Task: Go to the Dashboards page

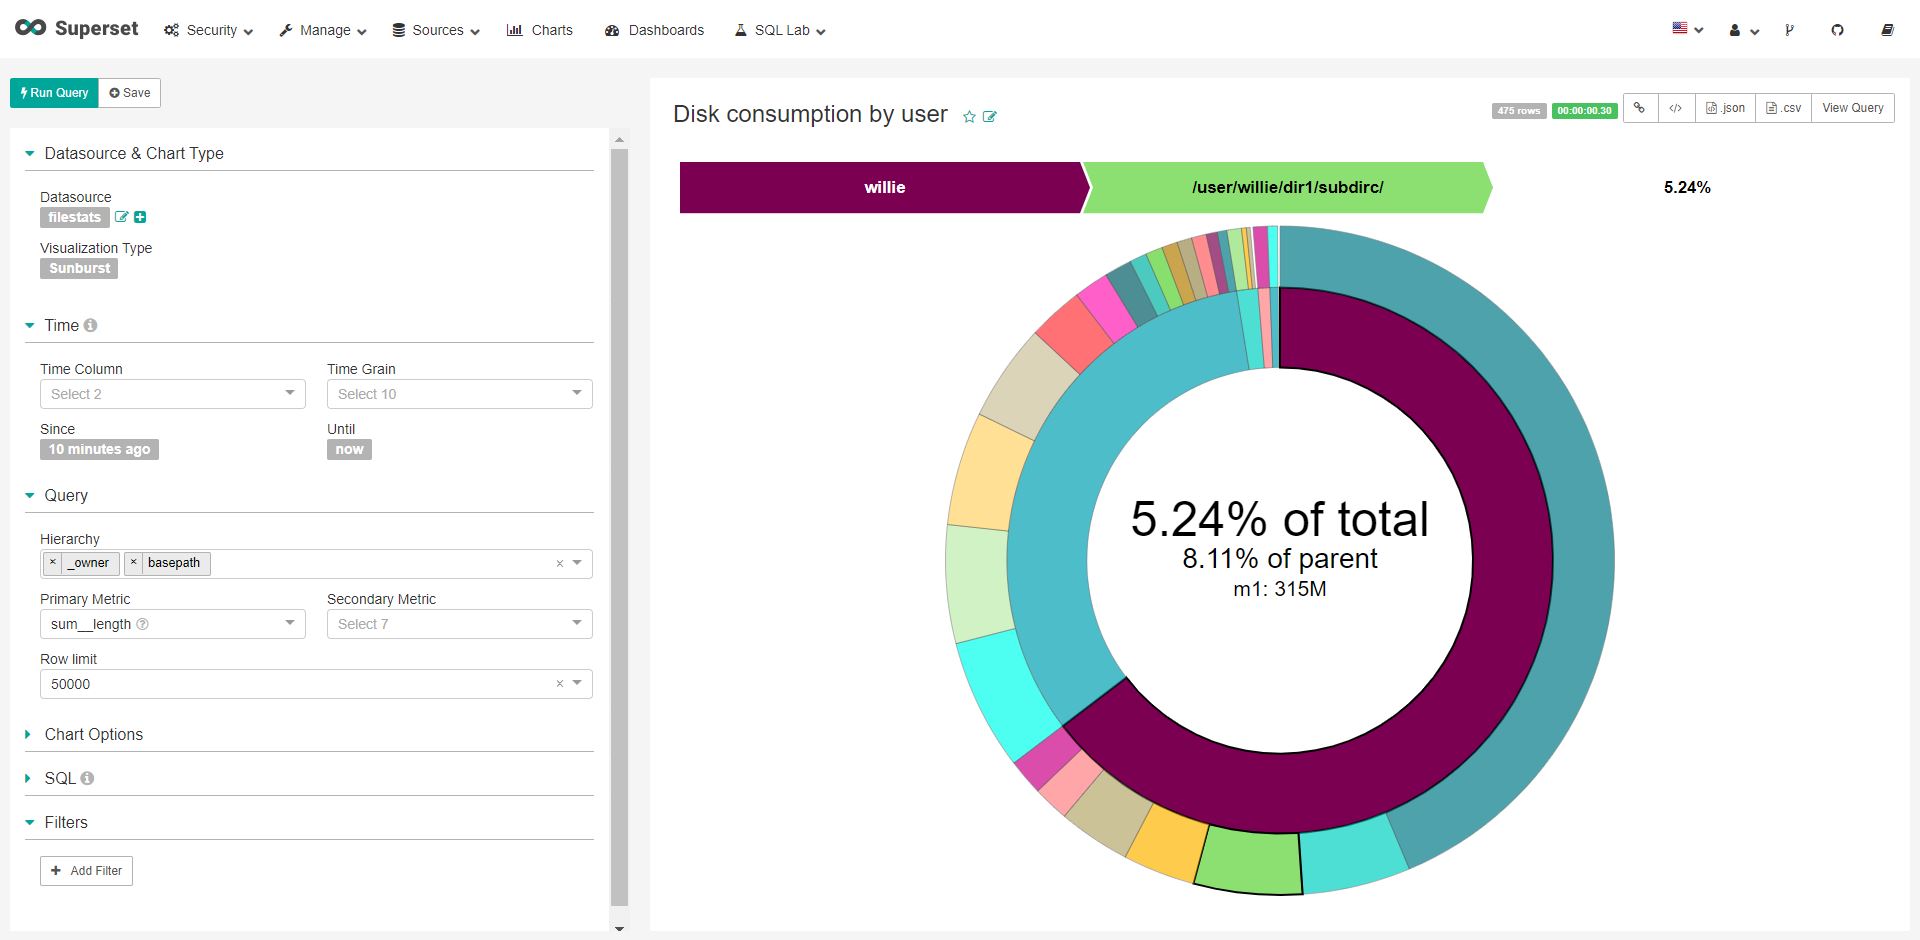Action: click(x=654, y=30)
